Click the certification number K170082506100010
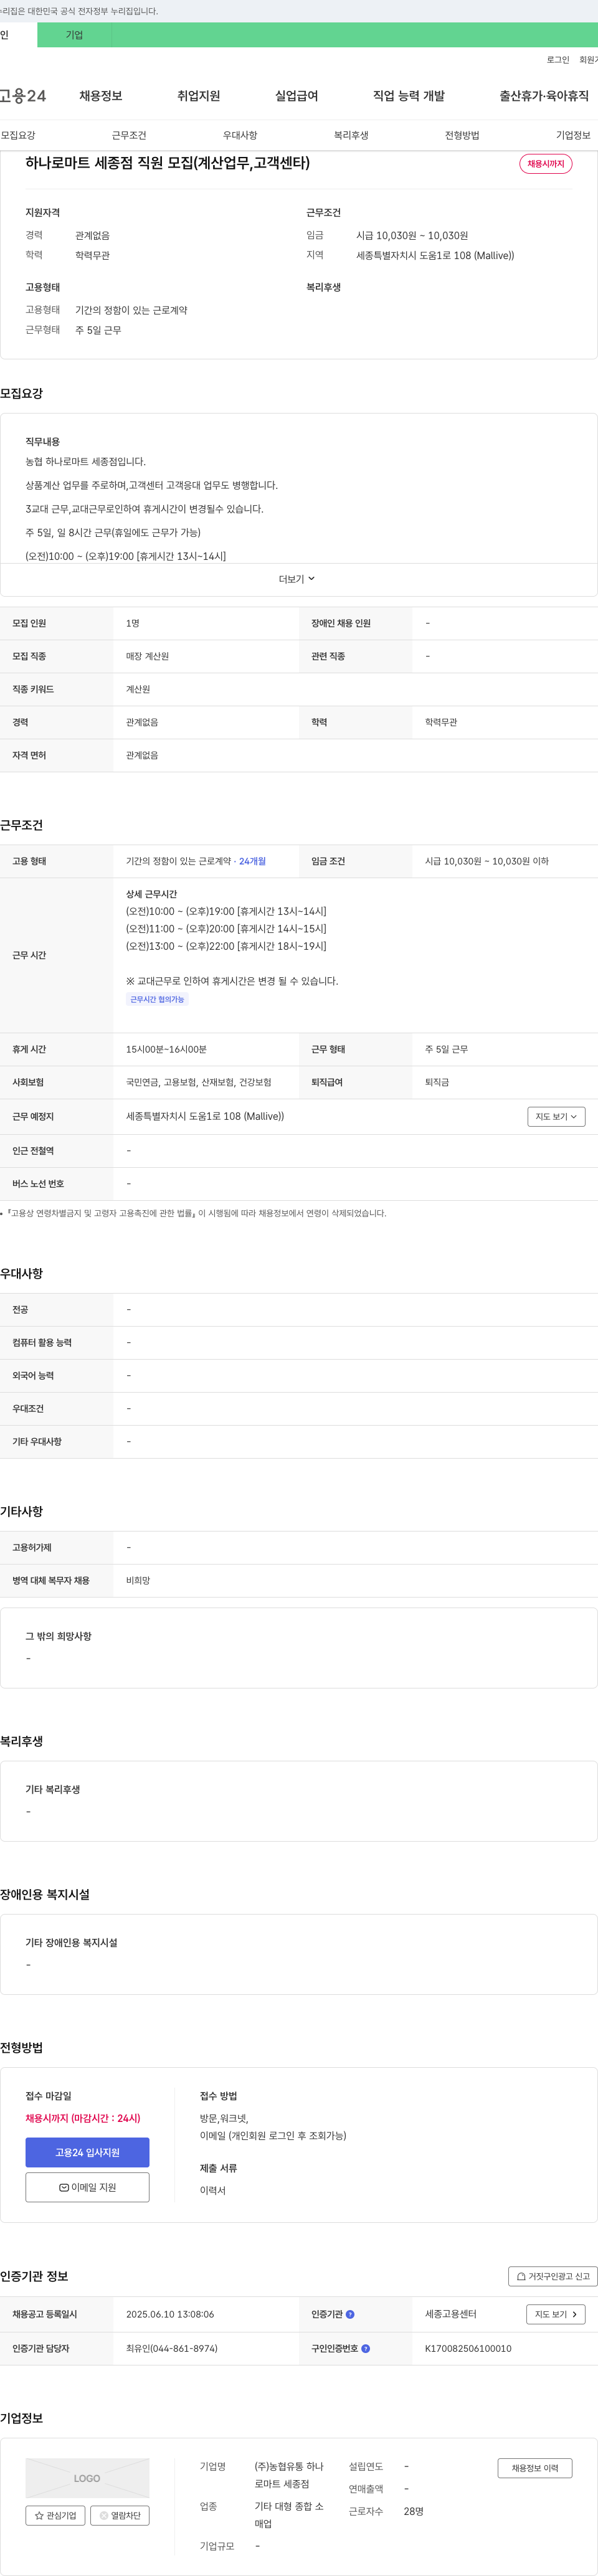 pos(468,2348)
